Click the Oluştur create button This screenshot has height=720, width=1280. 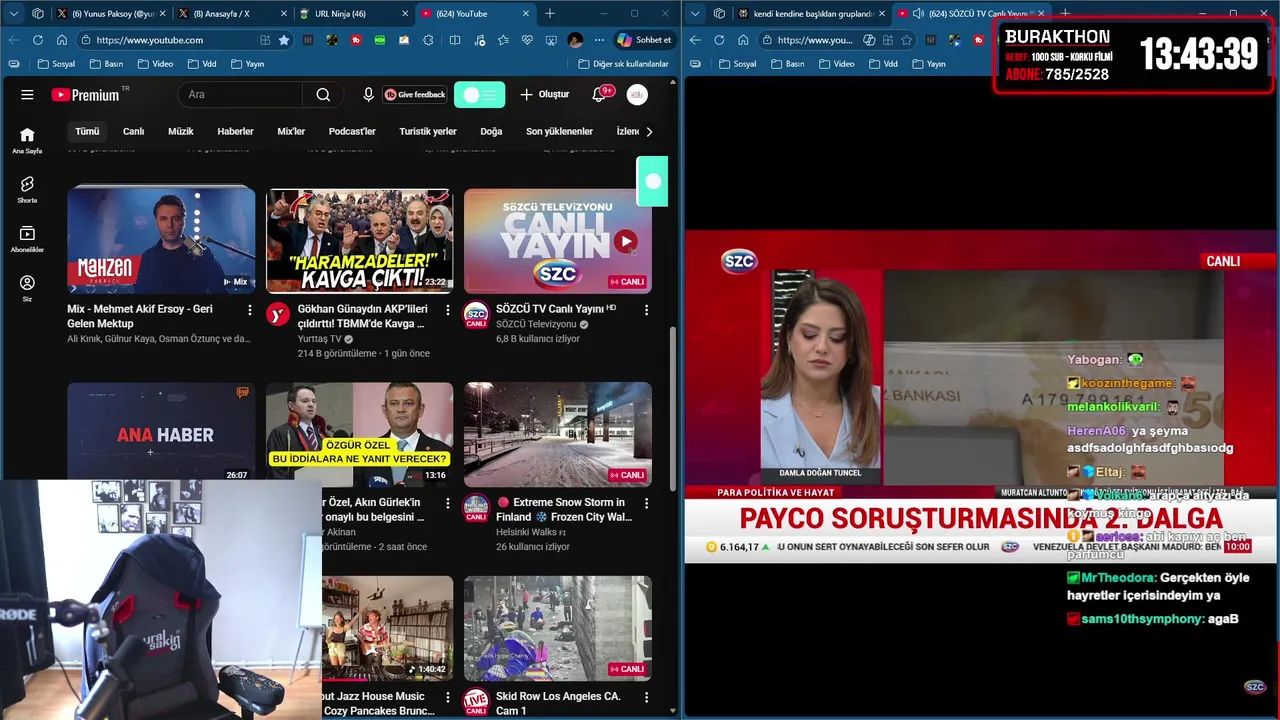[x=545, y=95]
